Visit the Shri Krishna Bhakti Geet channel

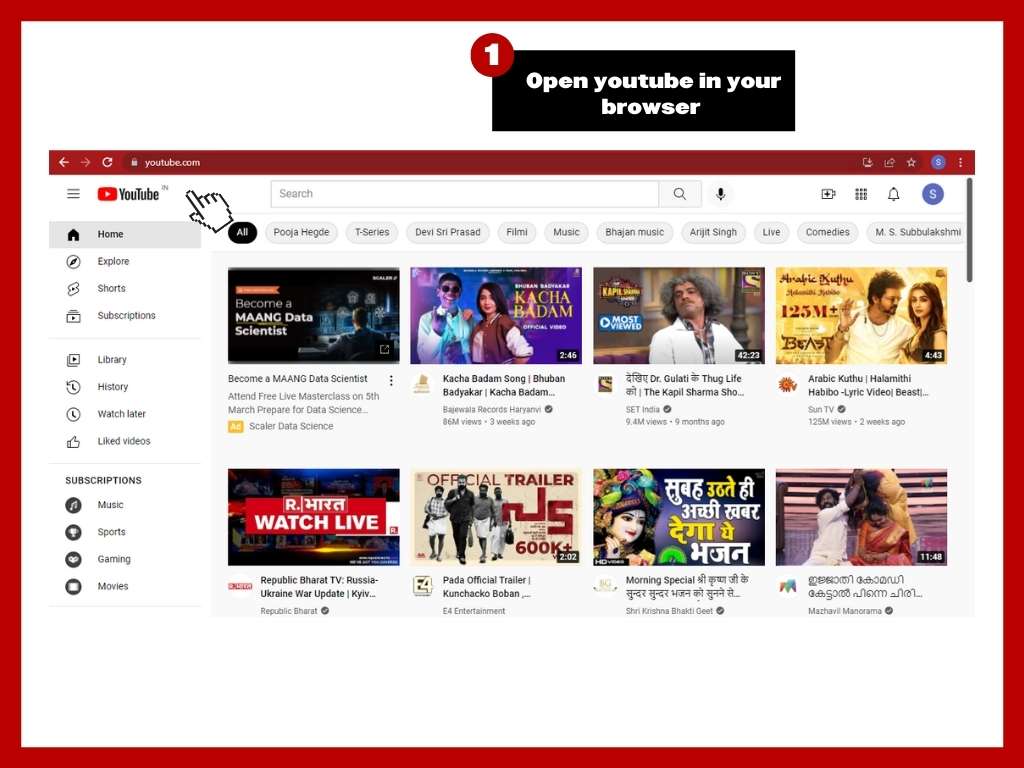pos(669,611)
